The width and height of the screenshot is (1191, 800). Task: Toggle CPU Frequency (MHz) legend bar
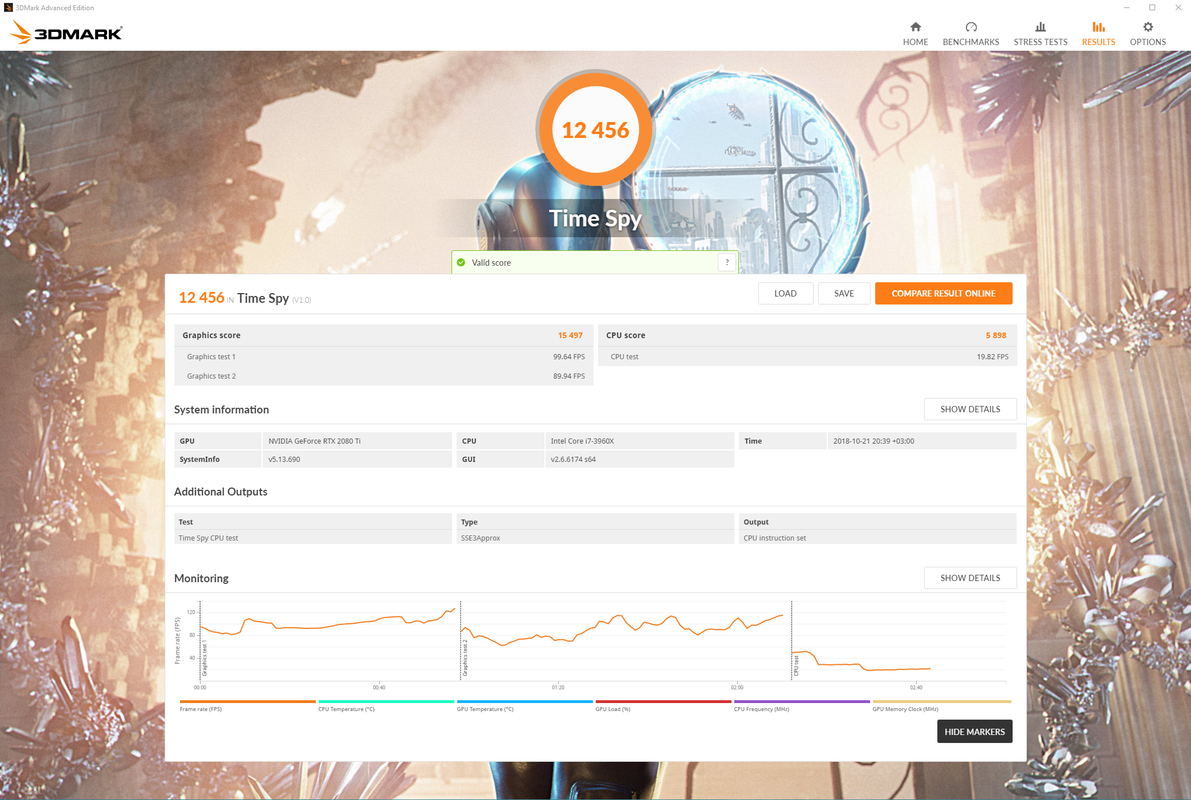[801, 701]
